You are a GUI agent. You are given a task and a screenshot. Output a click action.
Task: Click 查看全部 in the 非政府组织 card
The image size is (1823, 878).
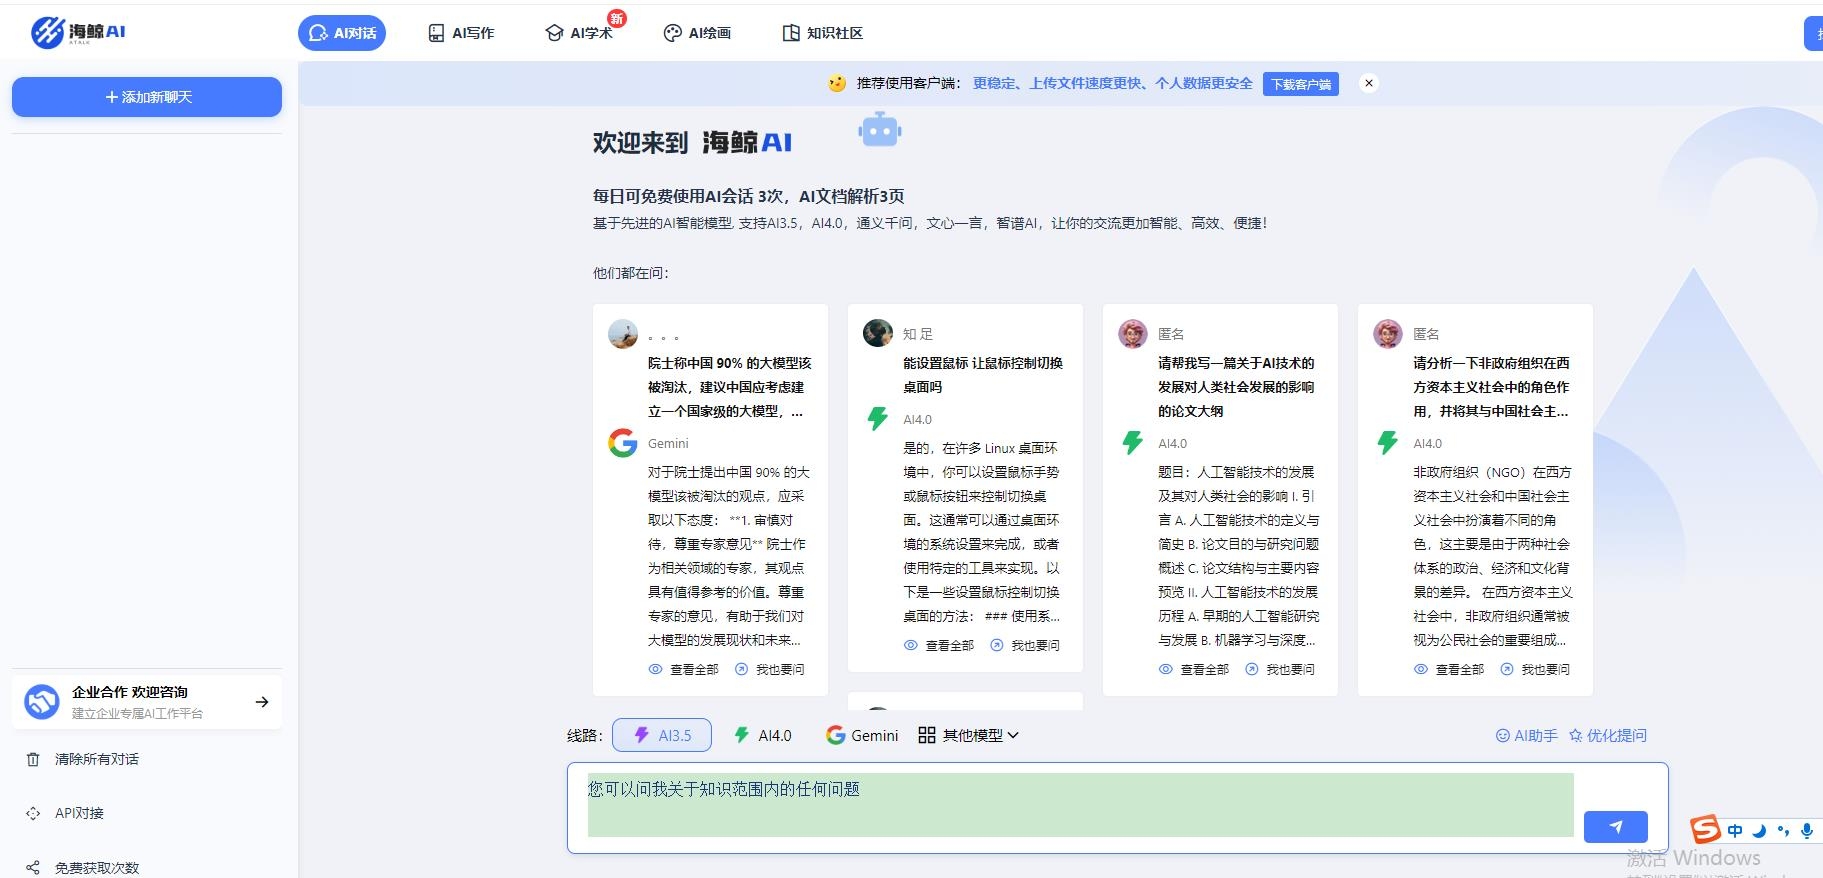[x=1449, y=669]
